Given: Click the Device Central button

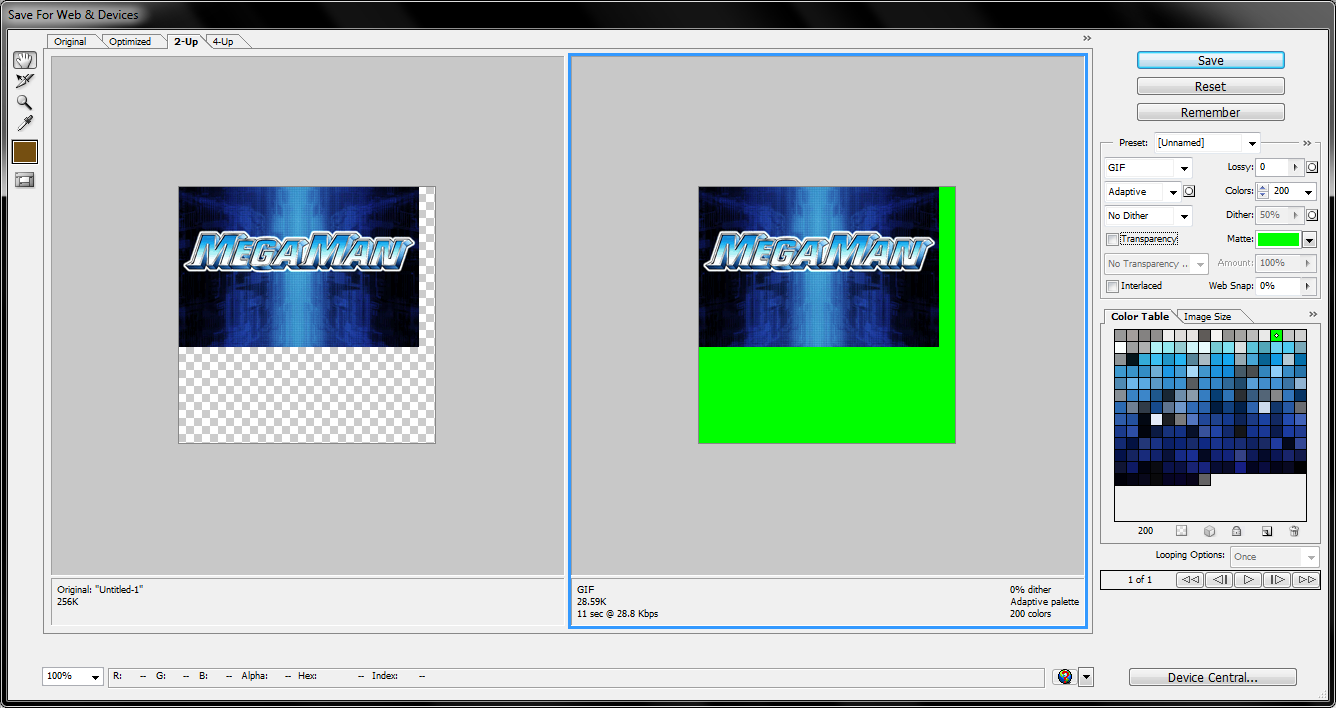Looking at the screenshot, I should 1212,678.
